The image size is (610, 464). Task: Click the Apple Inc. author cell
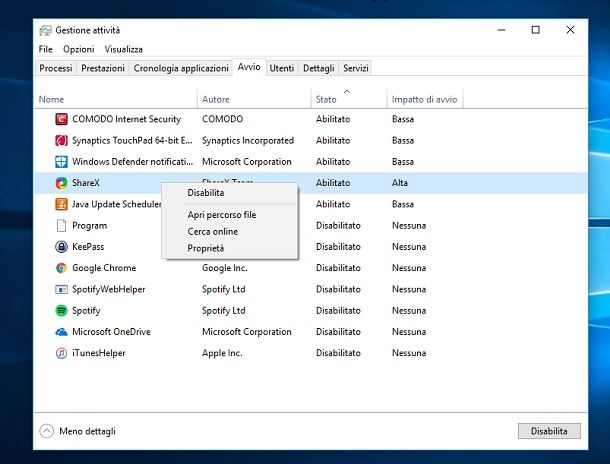pyautogui.click(x=222, y=353)
